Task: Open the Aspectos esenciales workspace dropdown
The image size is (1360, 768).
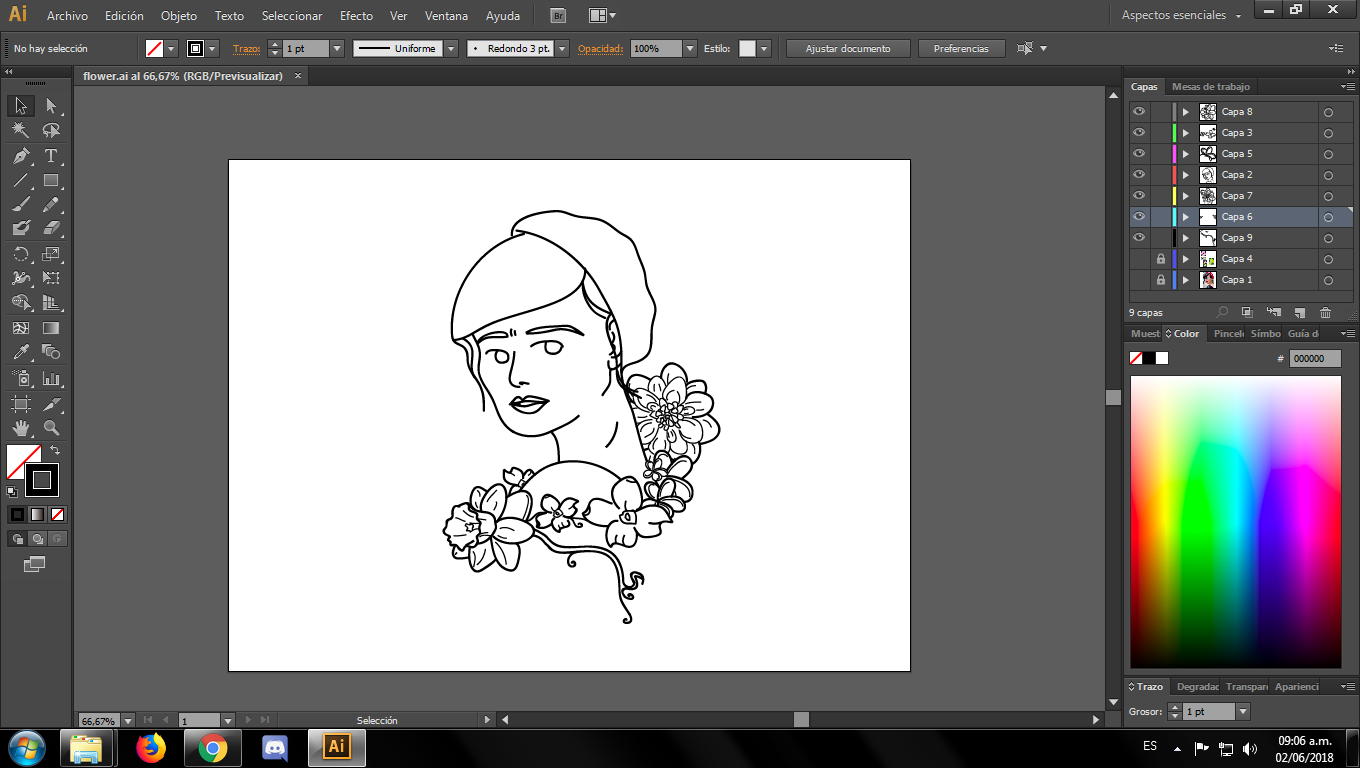Action: 1180,16
